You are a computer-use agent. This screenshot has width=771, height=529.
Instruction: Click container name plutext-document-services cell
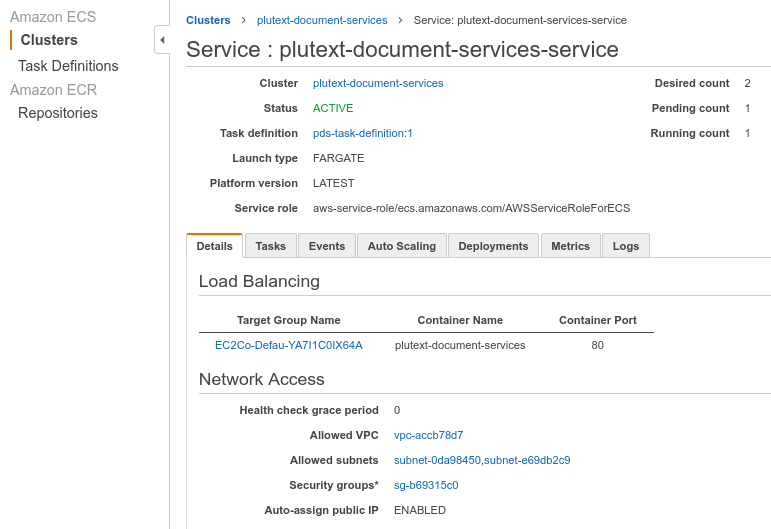click(x=460, y=345)
